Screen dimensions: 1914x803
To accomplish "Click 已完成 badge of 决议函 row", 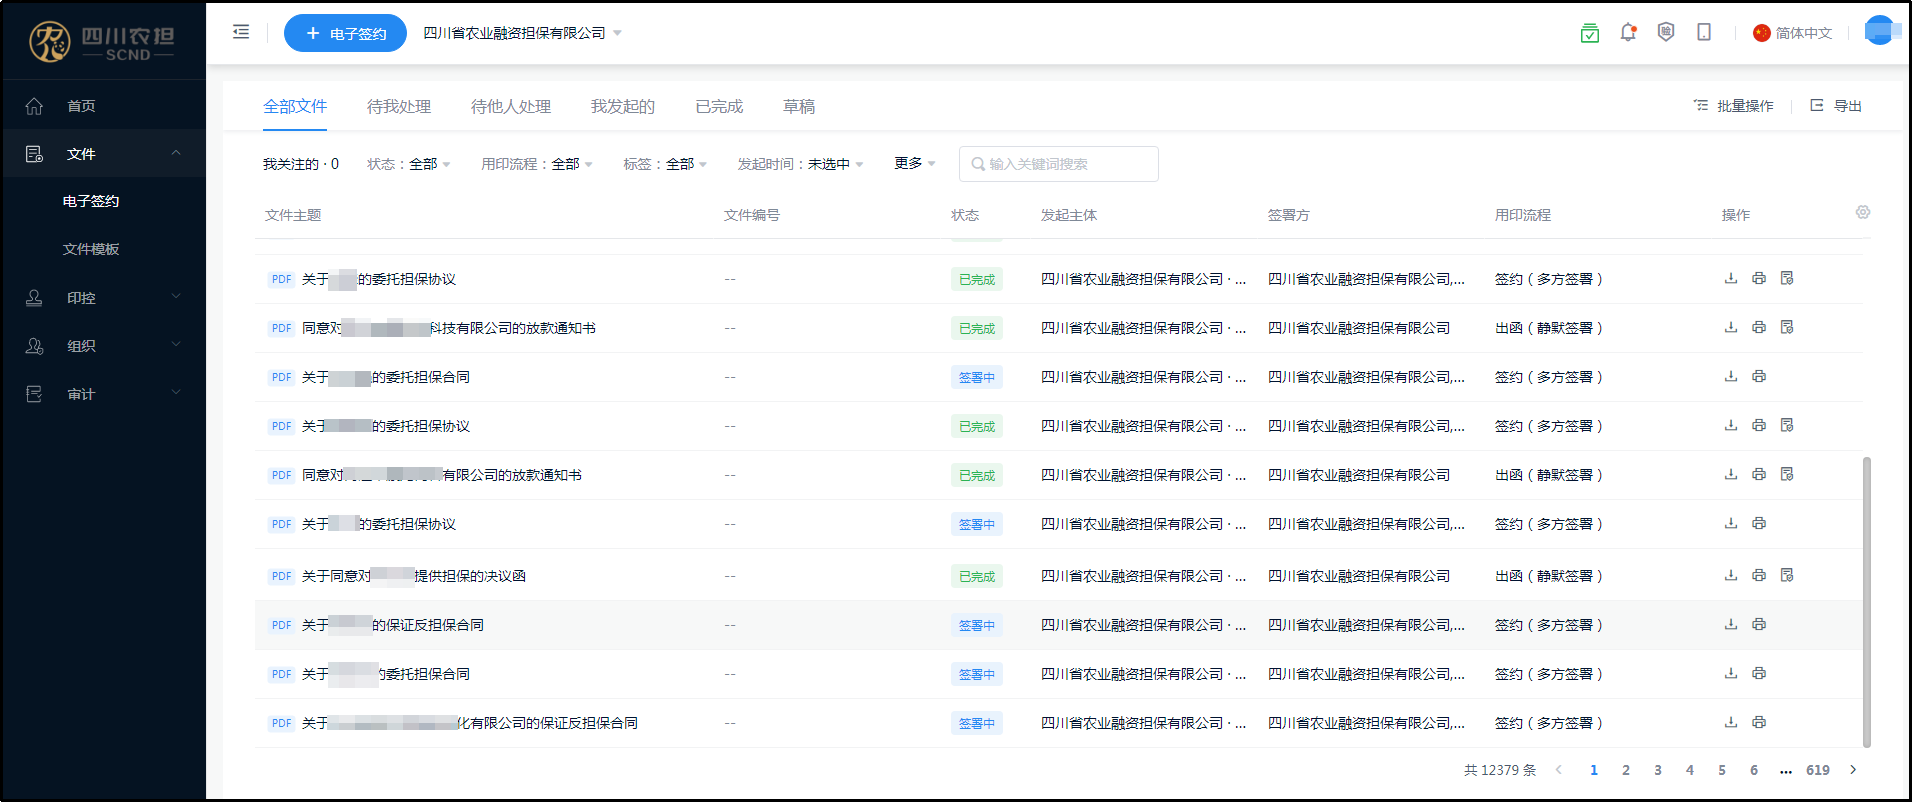I will pyautogui.click(x=977, y=576).
